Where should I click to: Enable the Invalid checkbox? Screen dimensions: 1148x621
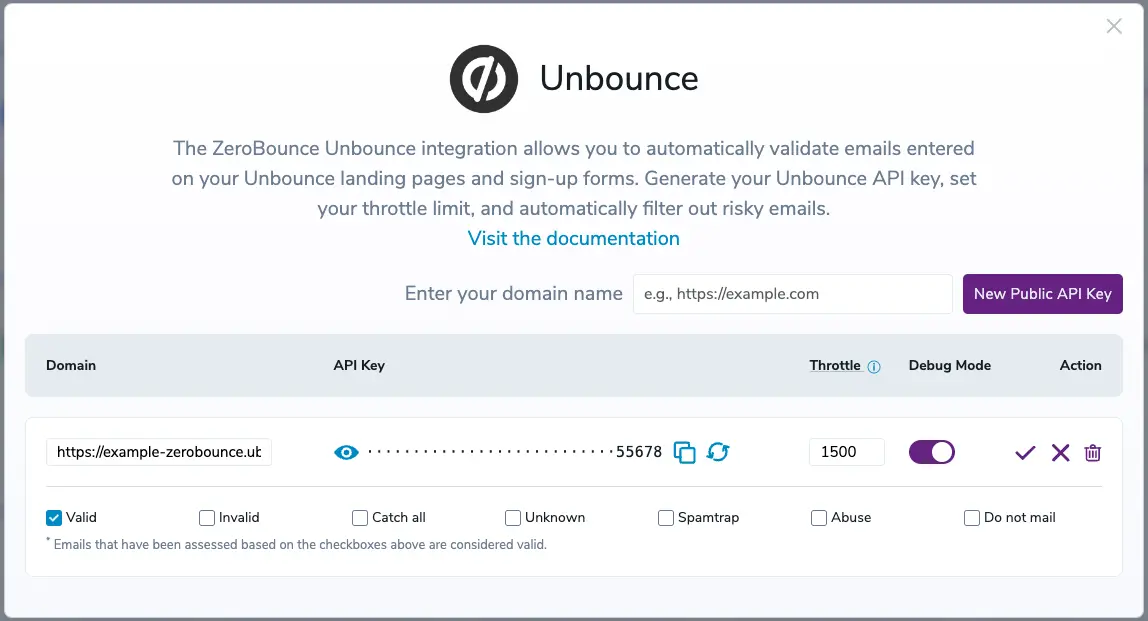click(207, 518)
